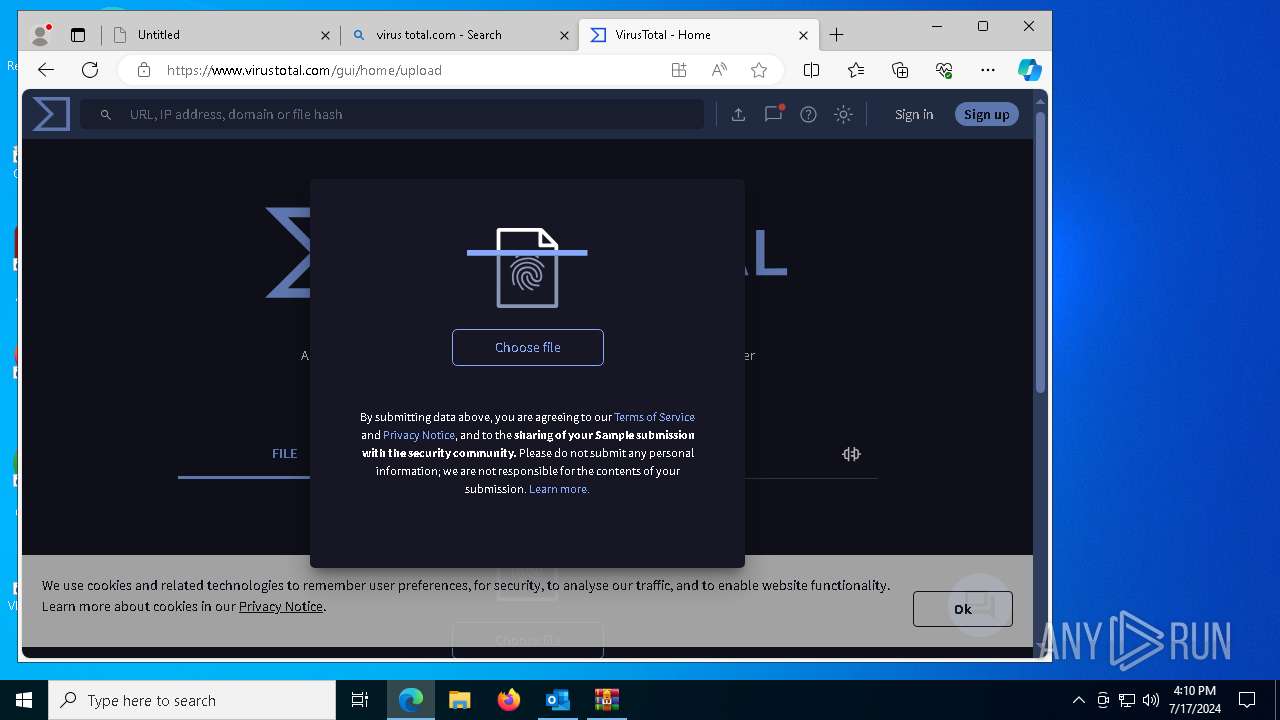Show hidden system tray icons
Screen dimensions: 1280x720
1079,700
